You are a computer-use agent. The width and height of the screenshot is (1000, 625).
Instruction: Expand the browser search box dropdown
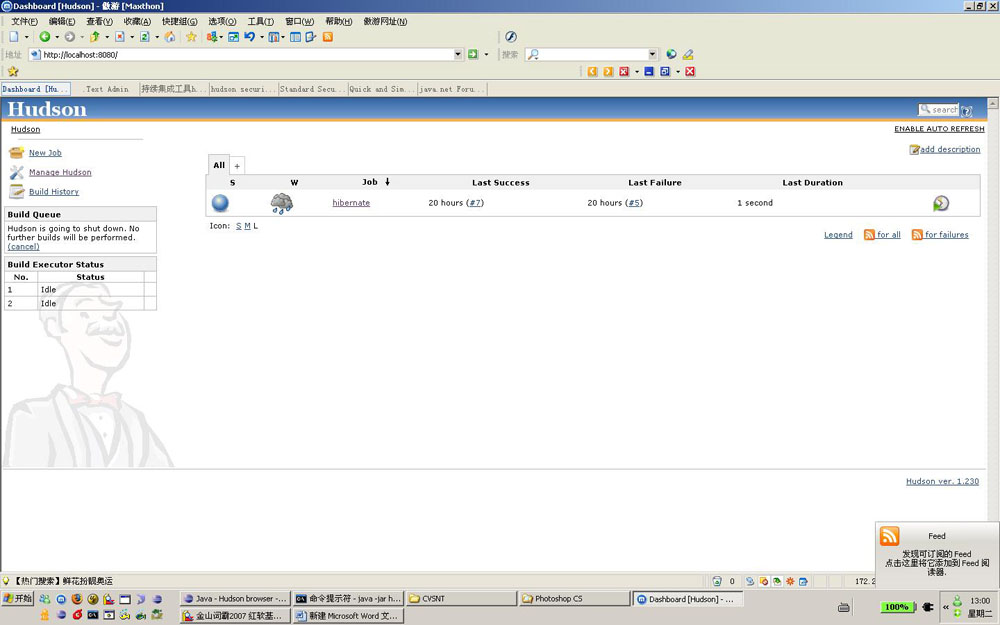(x=652, y=54)
